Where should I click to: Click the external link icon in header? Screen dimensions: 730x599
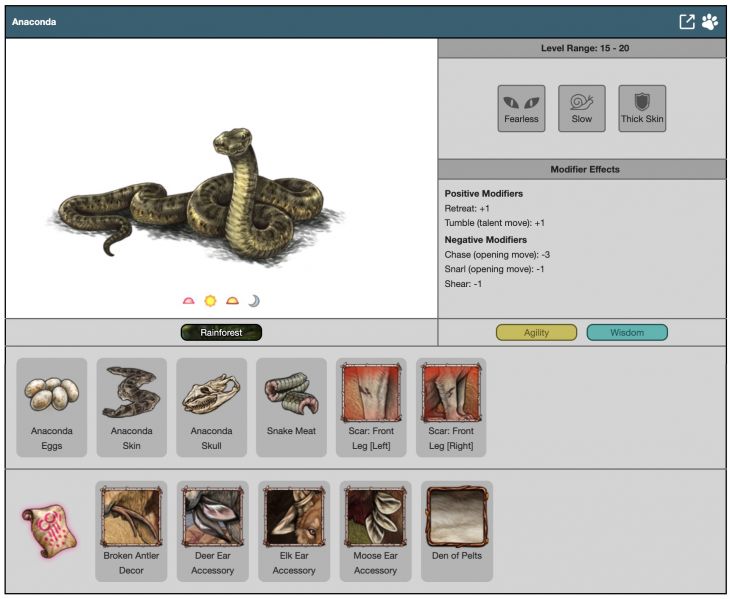click(x=687, y=22)
